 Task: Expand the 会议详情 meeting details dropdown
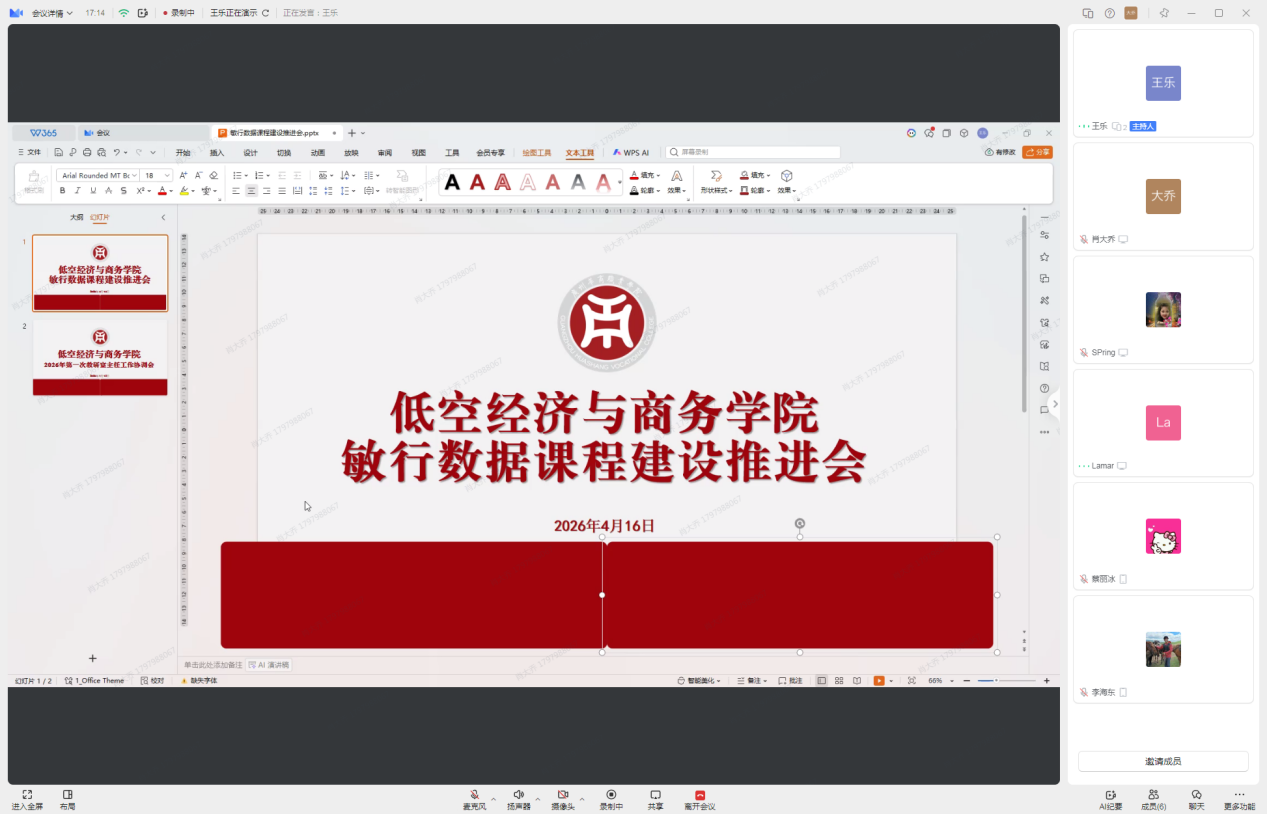coord(52,13)
